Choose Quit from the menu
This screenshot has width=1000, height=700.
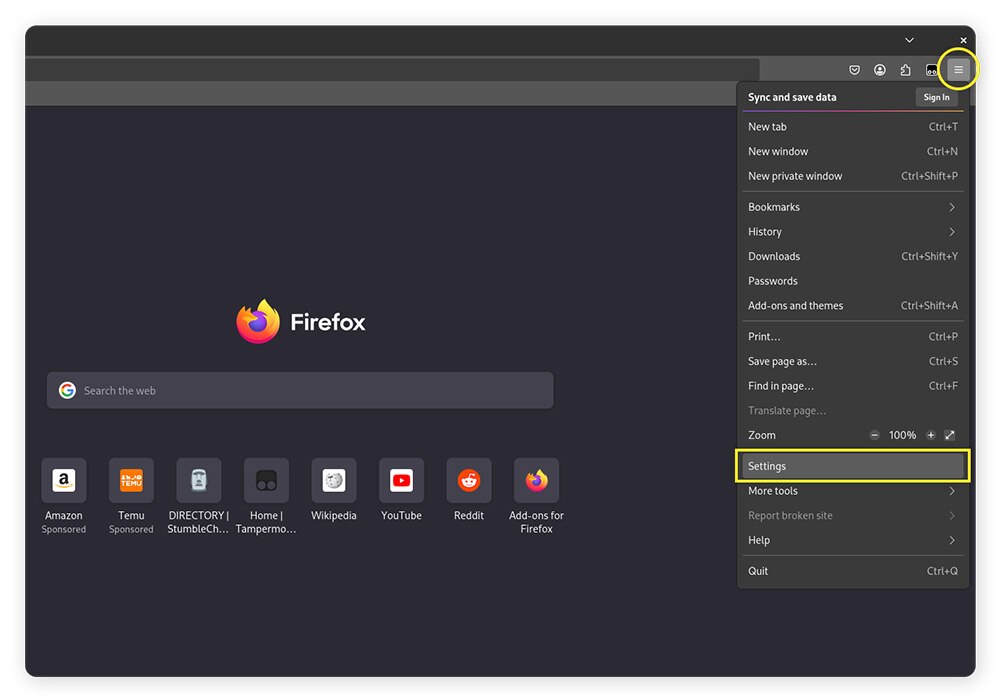point(853,571)
